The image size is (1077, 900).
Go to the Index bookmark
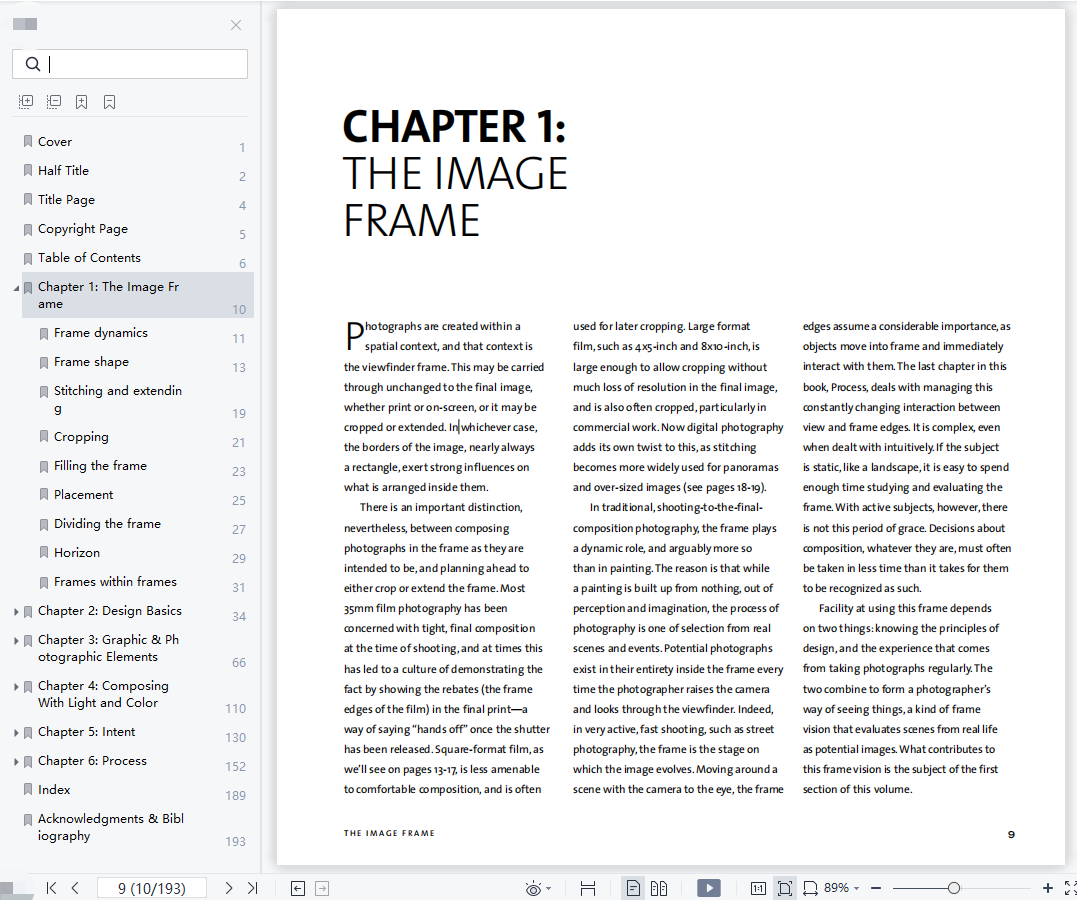pos(54,789)
